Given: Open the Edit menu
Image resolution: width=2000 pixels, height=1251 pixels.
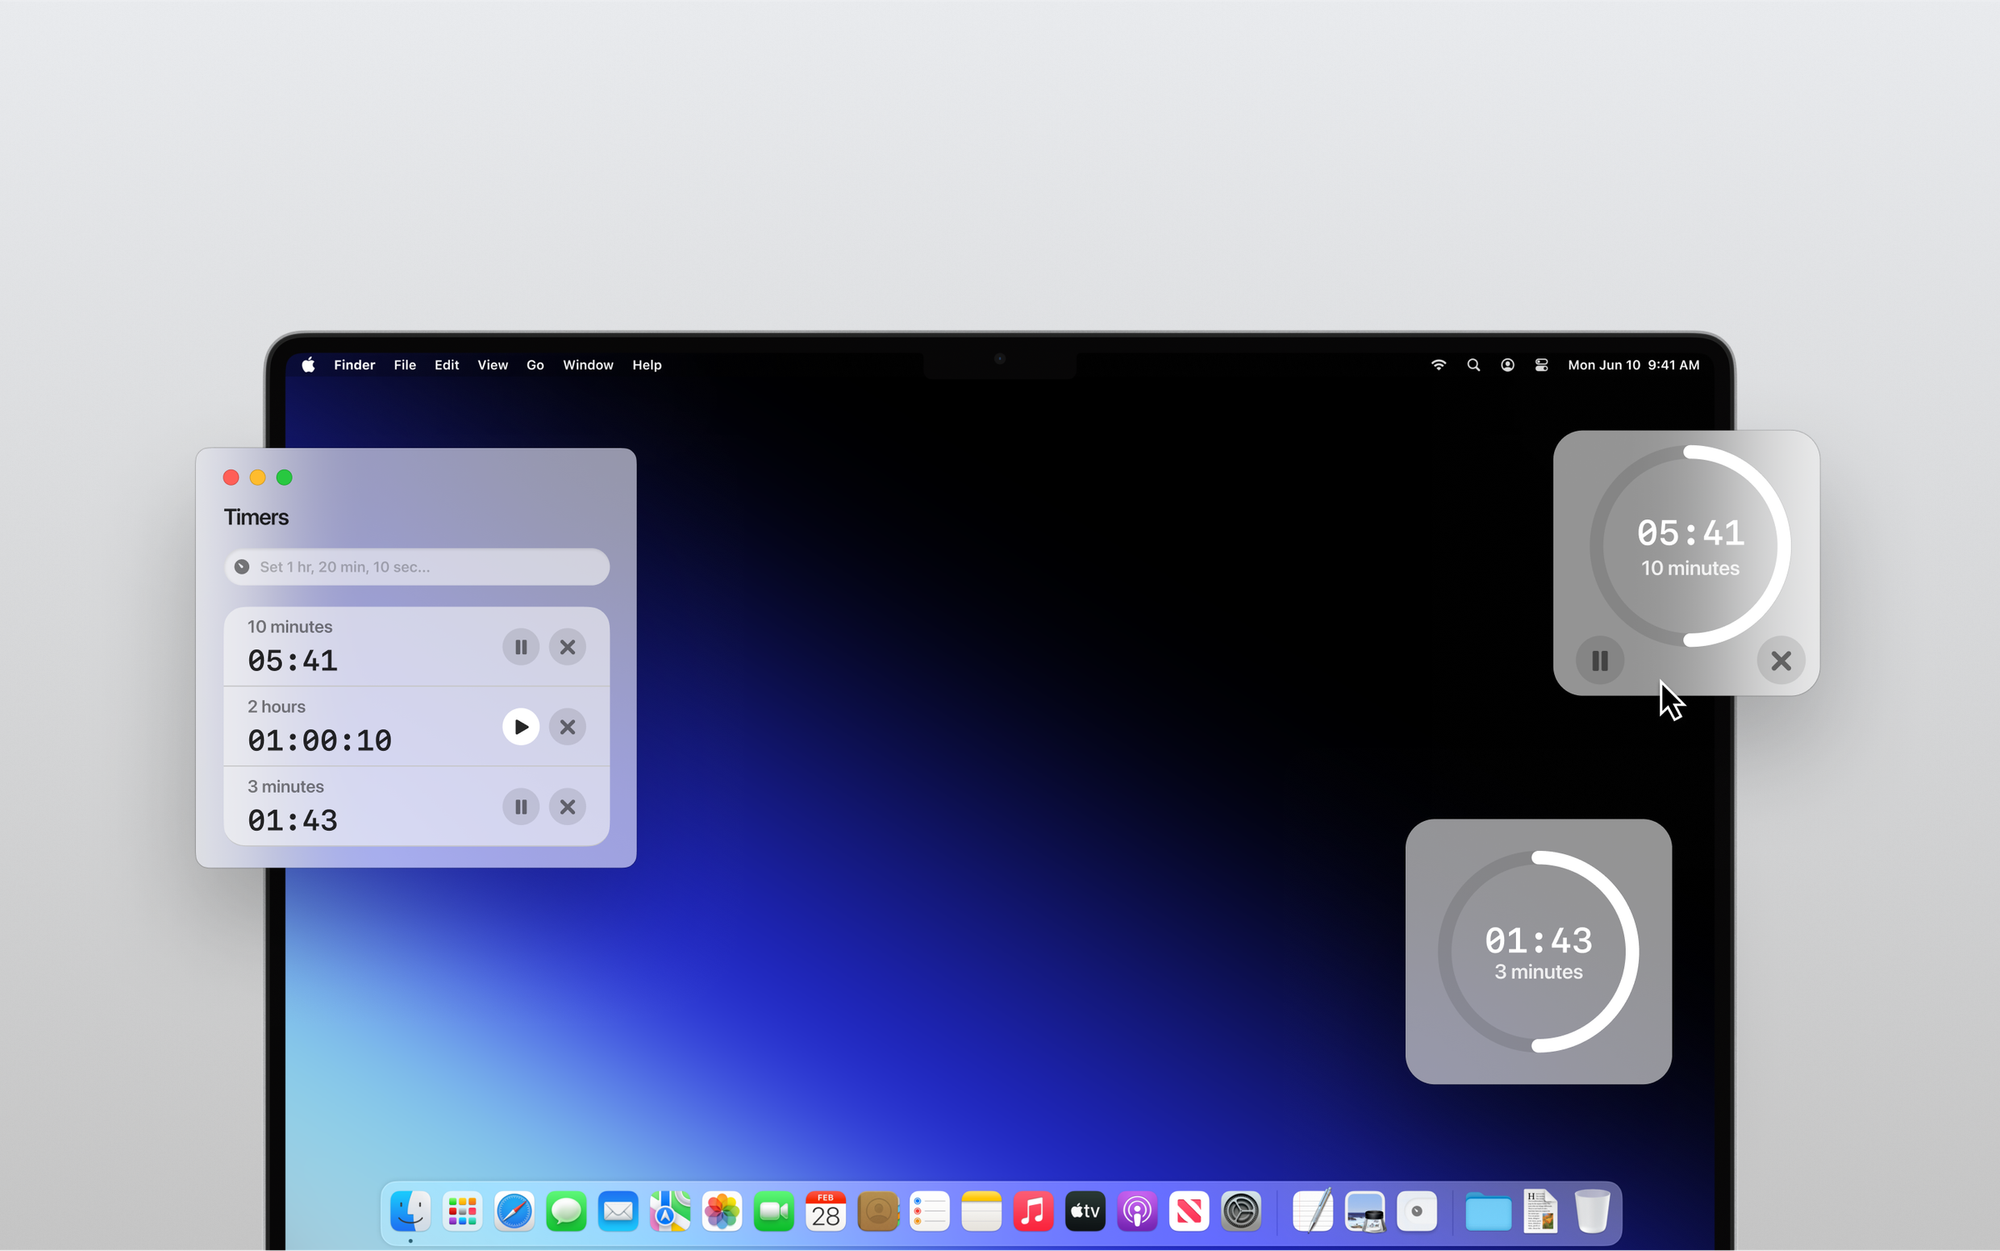Looking at the screenshot, I should point(447,365).
